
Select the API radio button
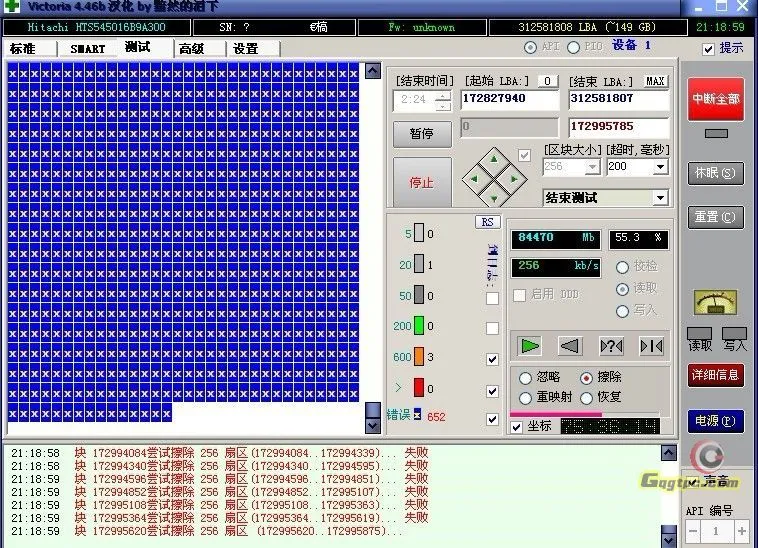[x=530, y=47]
